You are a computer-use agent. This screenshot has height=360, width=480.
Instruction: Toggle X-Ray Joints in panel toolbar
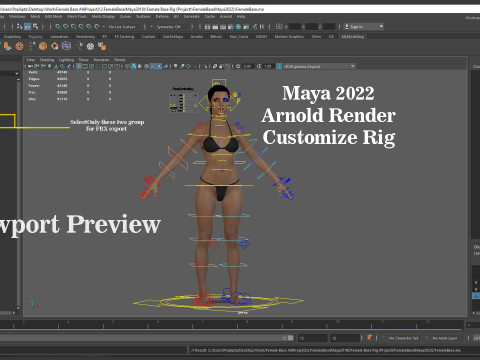click(x=228, y=66)
